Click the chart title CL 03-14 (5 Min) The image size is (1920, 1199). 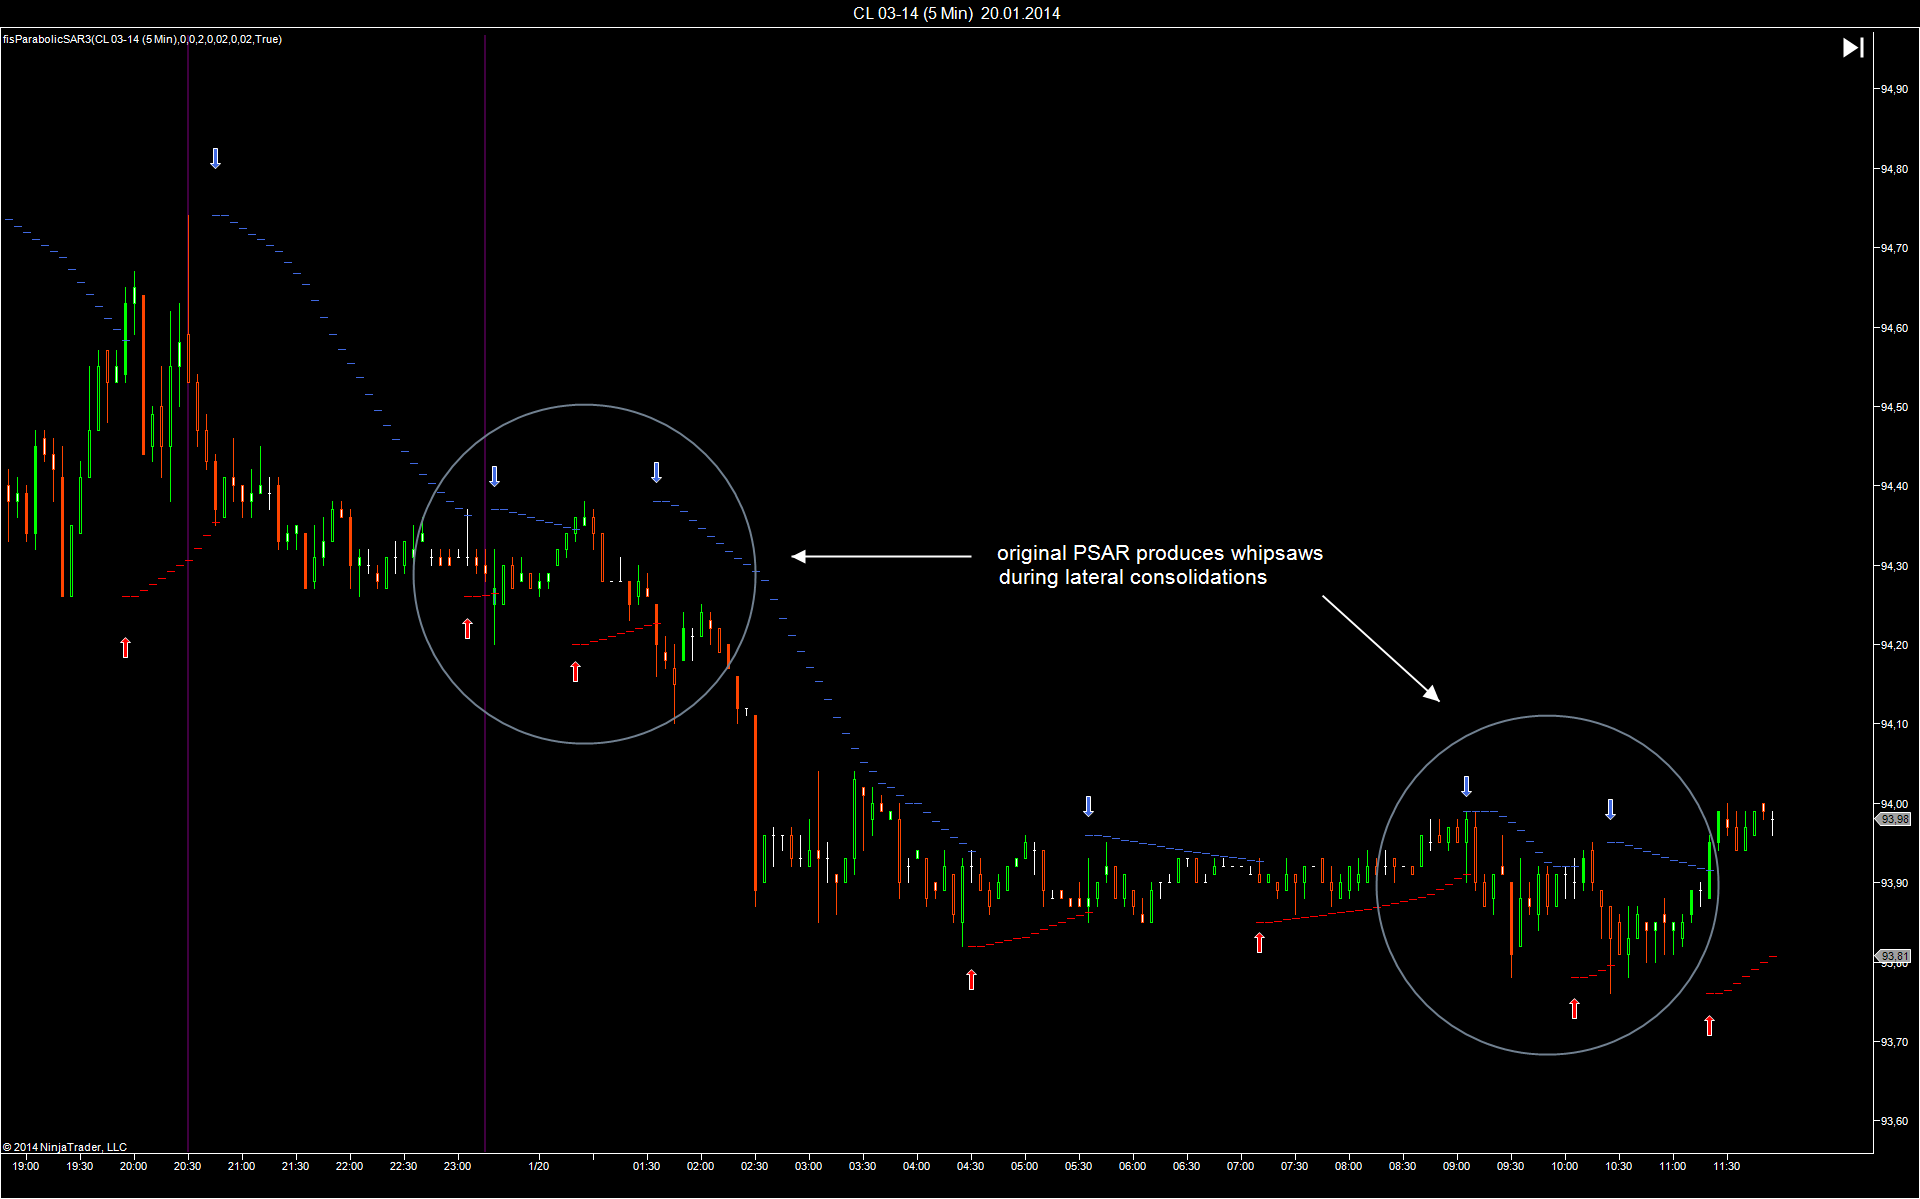956,13
